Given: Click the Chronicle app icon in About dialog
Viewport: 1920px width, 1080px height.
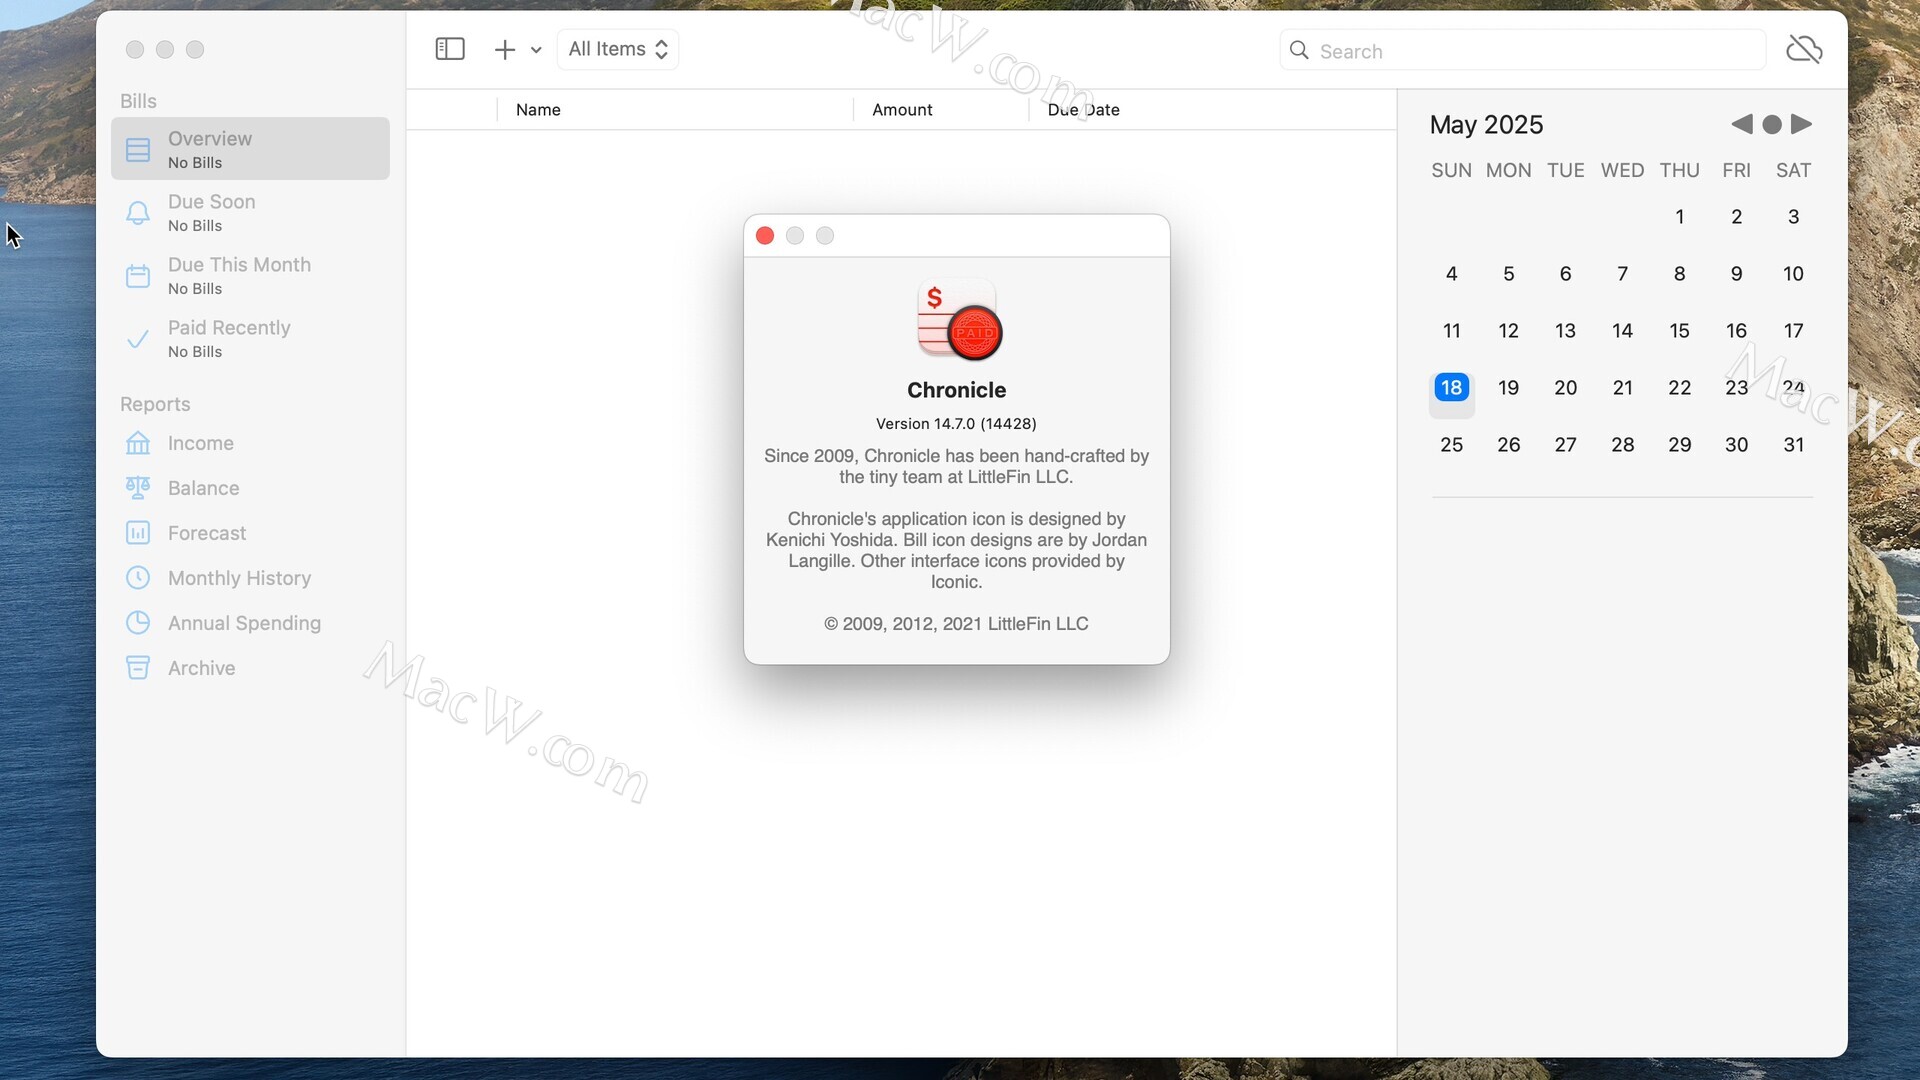Looking at the screenshot, I should click(958, 319).
